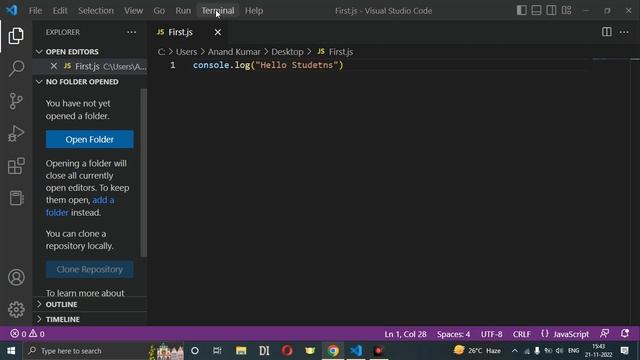Change indentation via Spaces: 4
This screenshot has height=360, width=640.
tap(453, 334)
